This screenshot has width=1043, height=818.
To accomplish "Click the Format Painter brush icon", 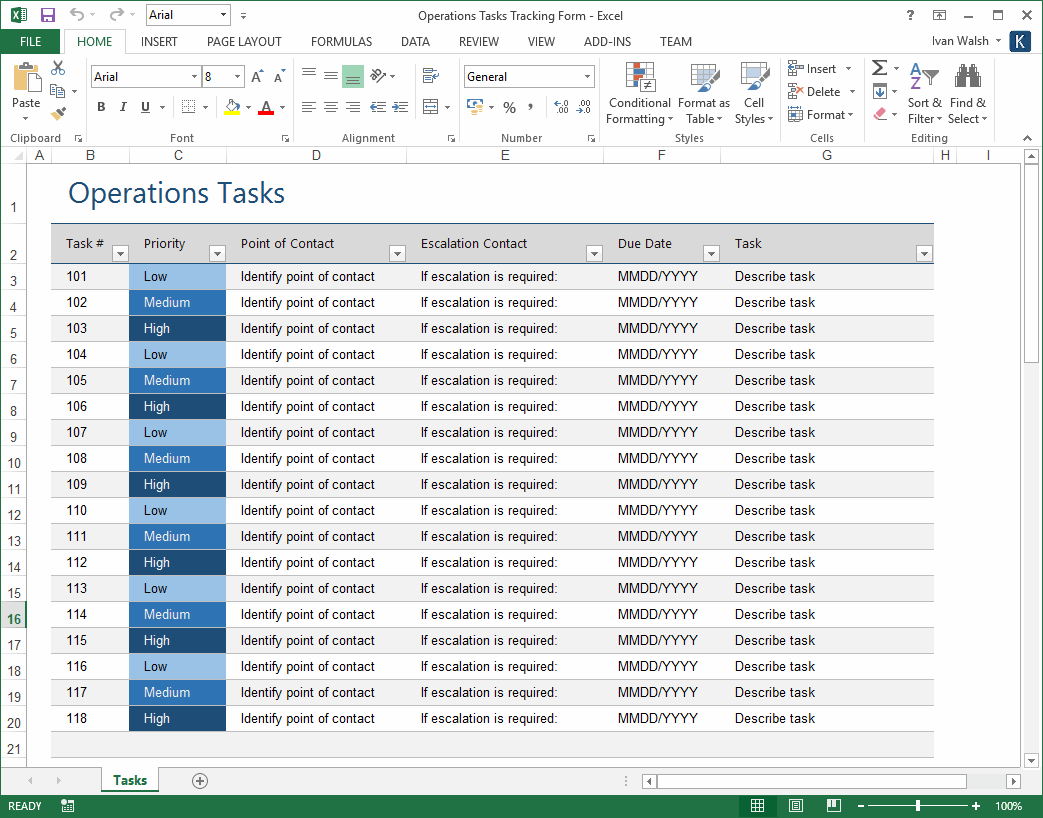I will pos(58,114).
